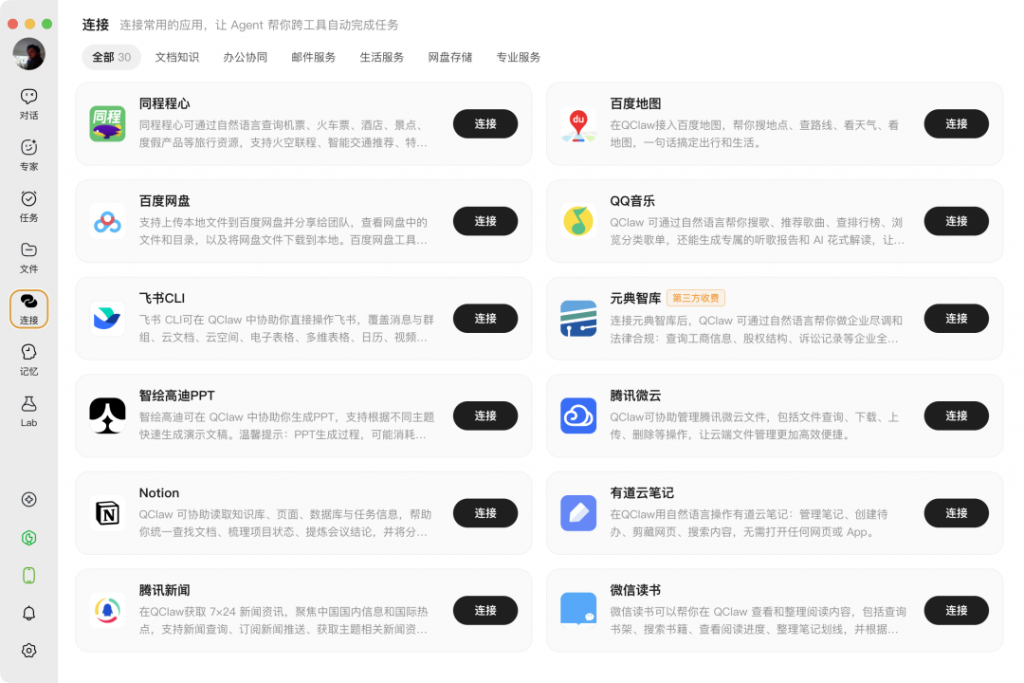Click the QQ音乐 title text
The width and height of the screenshot is (1024, 683).
click(632, 201)
